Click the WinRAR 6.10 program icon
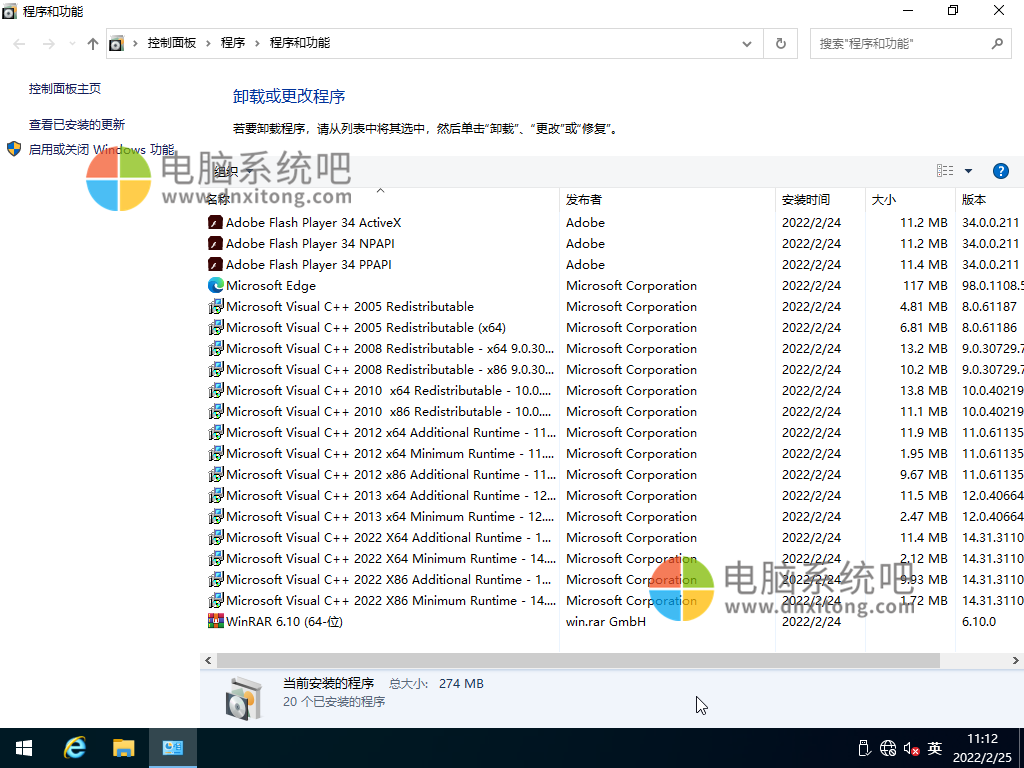Screen dimensions: 1024x768 point(215,621)
